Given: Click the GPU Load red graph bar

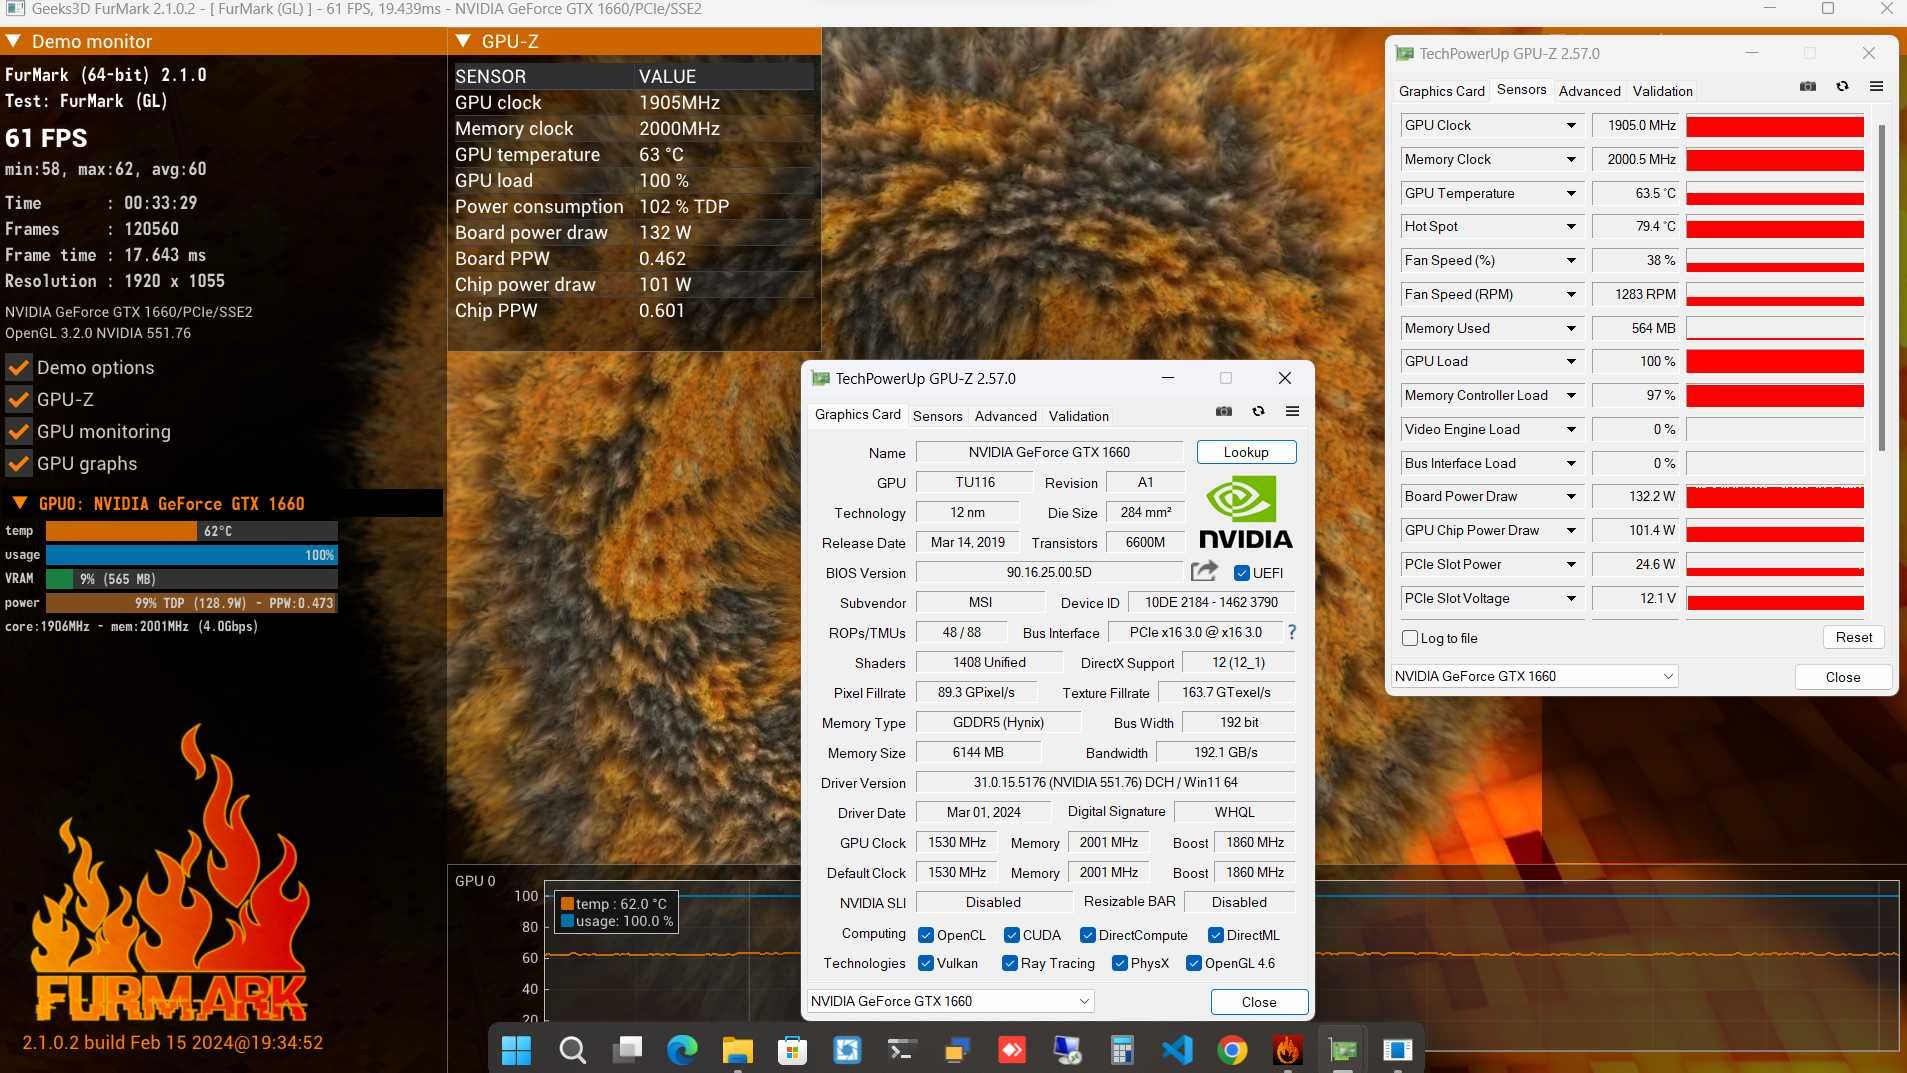Looking at the screenshot, I should pos(1775,361).
